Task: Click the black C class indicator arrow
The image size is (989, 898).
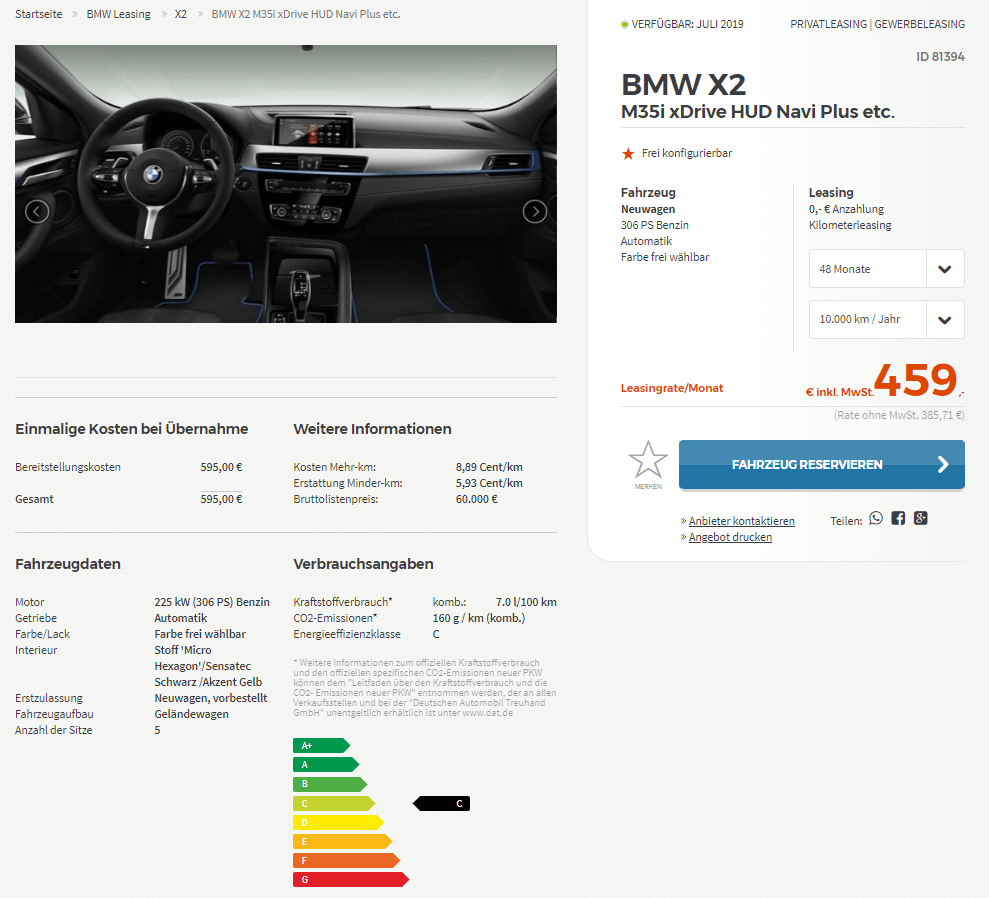Action: pos(441,803)
